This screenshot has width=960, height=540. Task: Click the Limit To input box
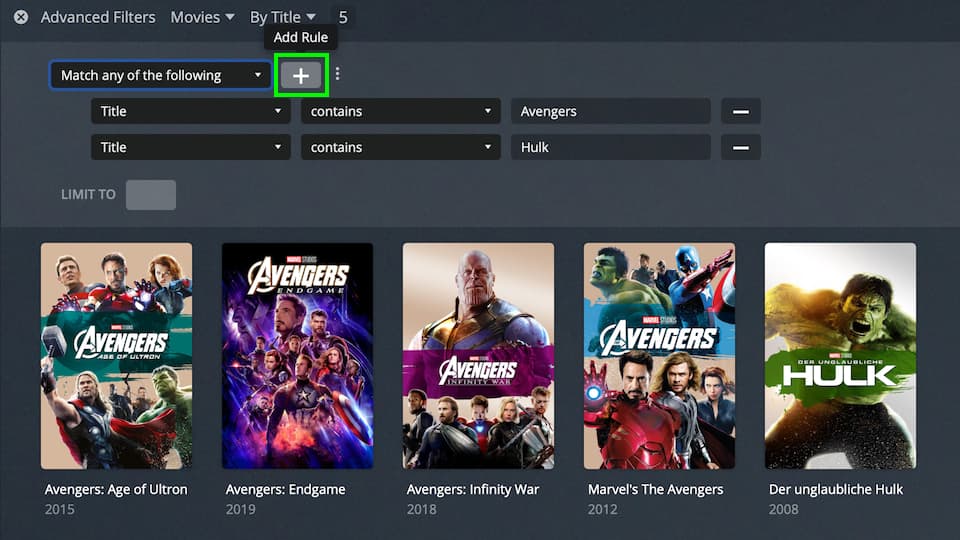pos(151,195)
